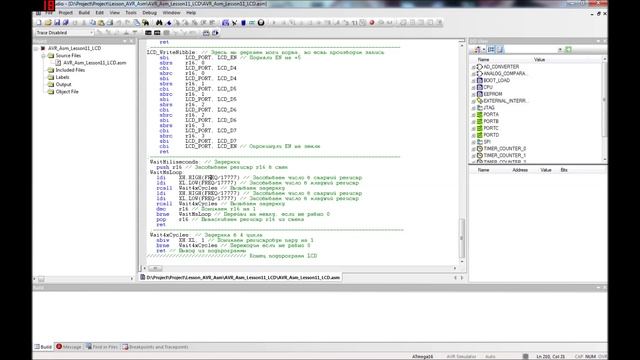
Task: Click the Open File folder icon
Action: click(48, 23)
